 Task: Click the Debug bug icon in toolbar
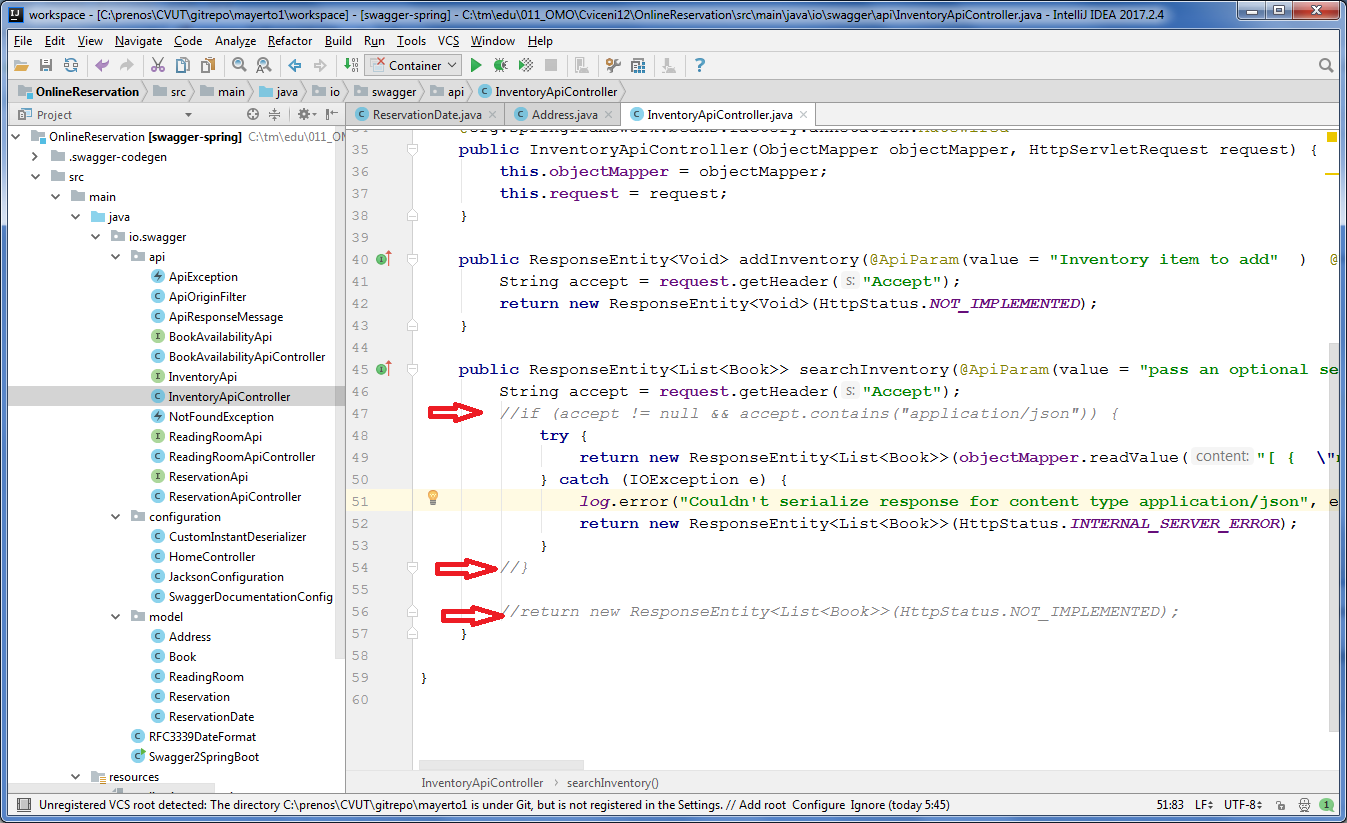(x=501, y=65)
